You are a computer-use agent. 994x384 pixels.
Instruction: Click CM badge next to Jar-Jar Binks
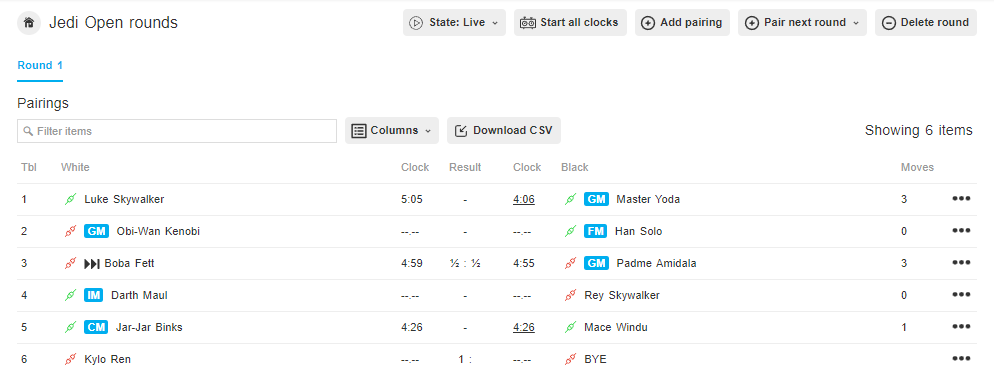(96, 328)
